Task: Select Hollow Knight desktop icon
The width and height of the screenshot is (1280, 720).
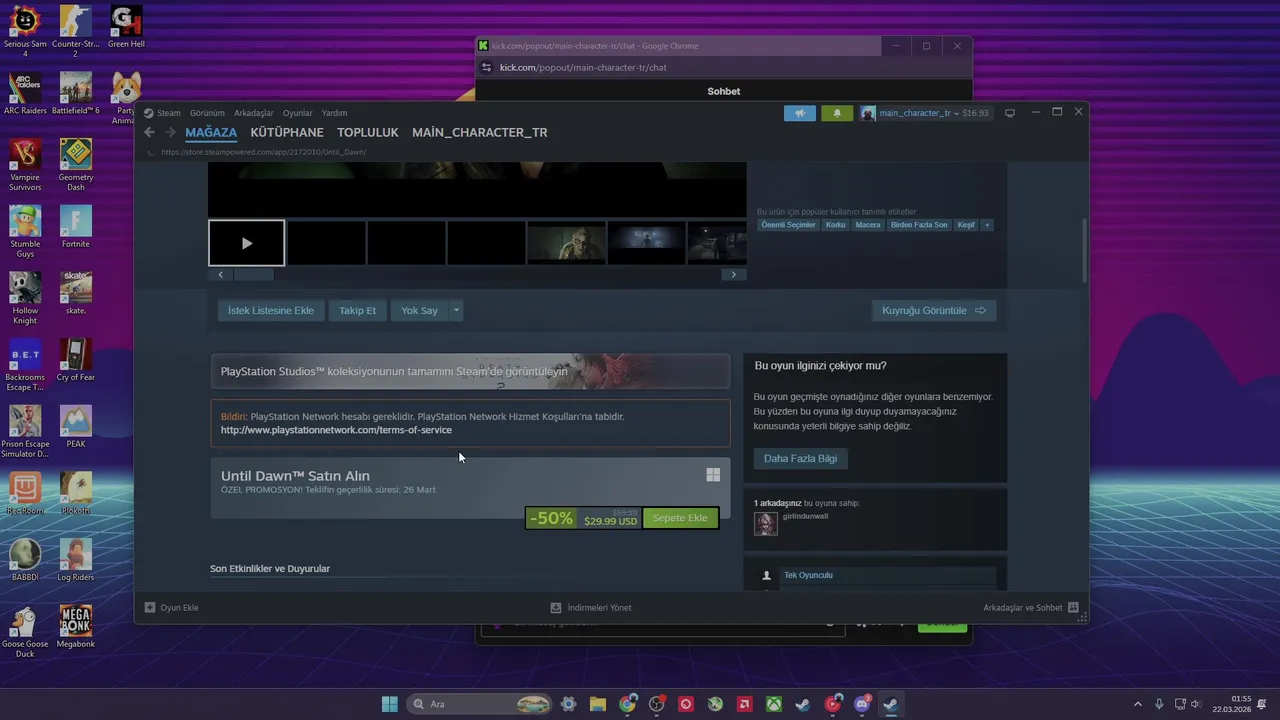Action: [x=25, y=298]
